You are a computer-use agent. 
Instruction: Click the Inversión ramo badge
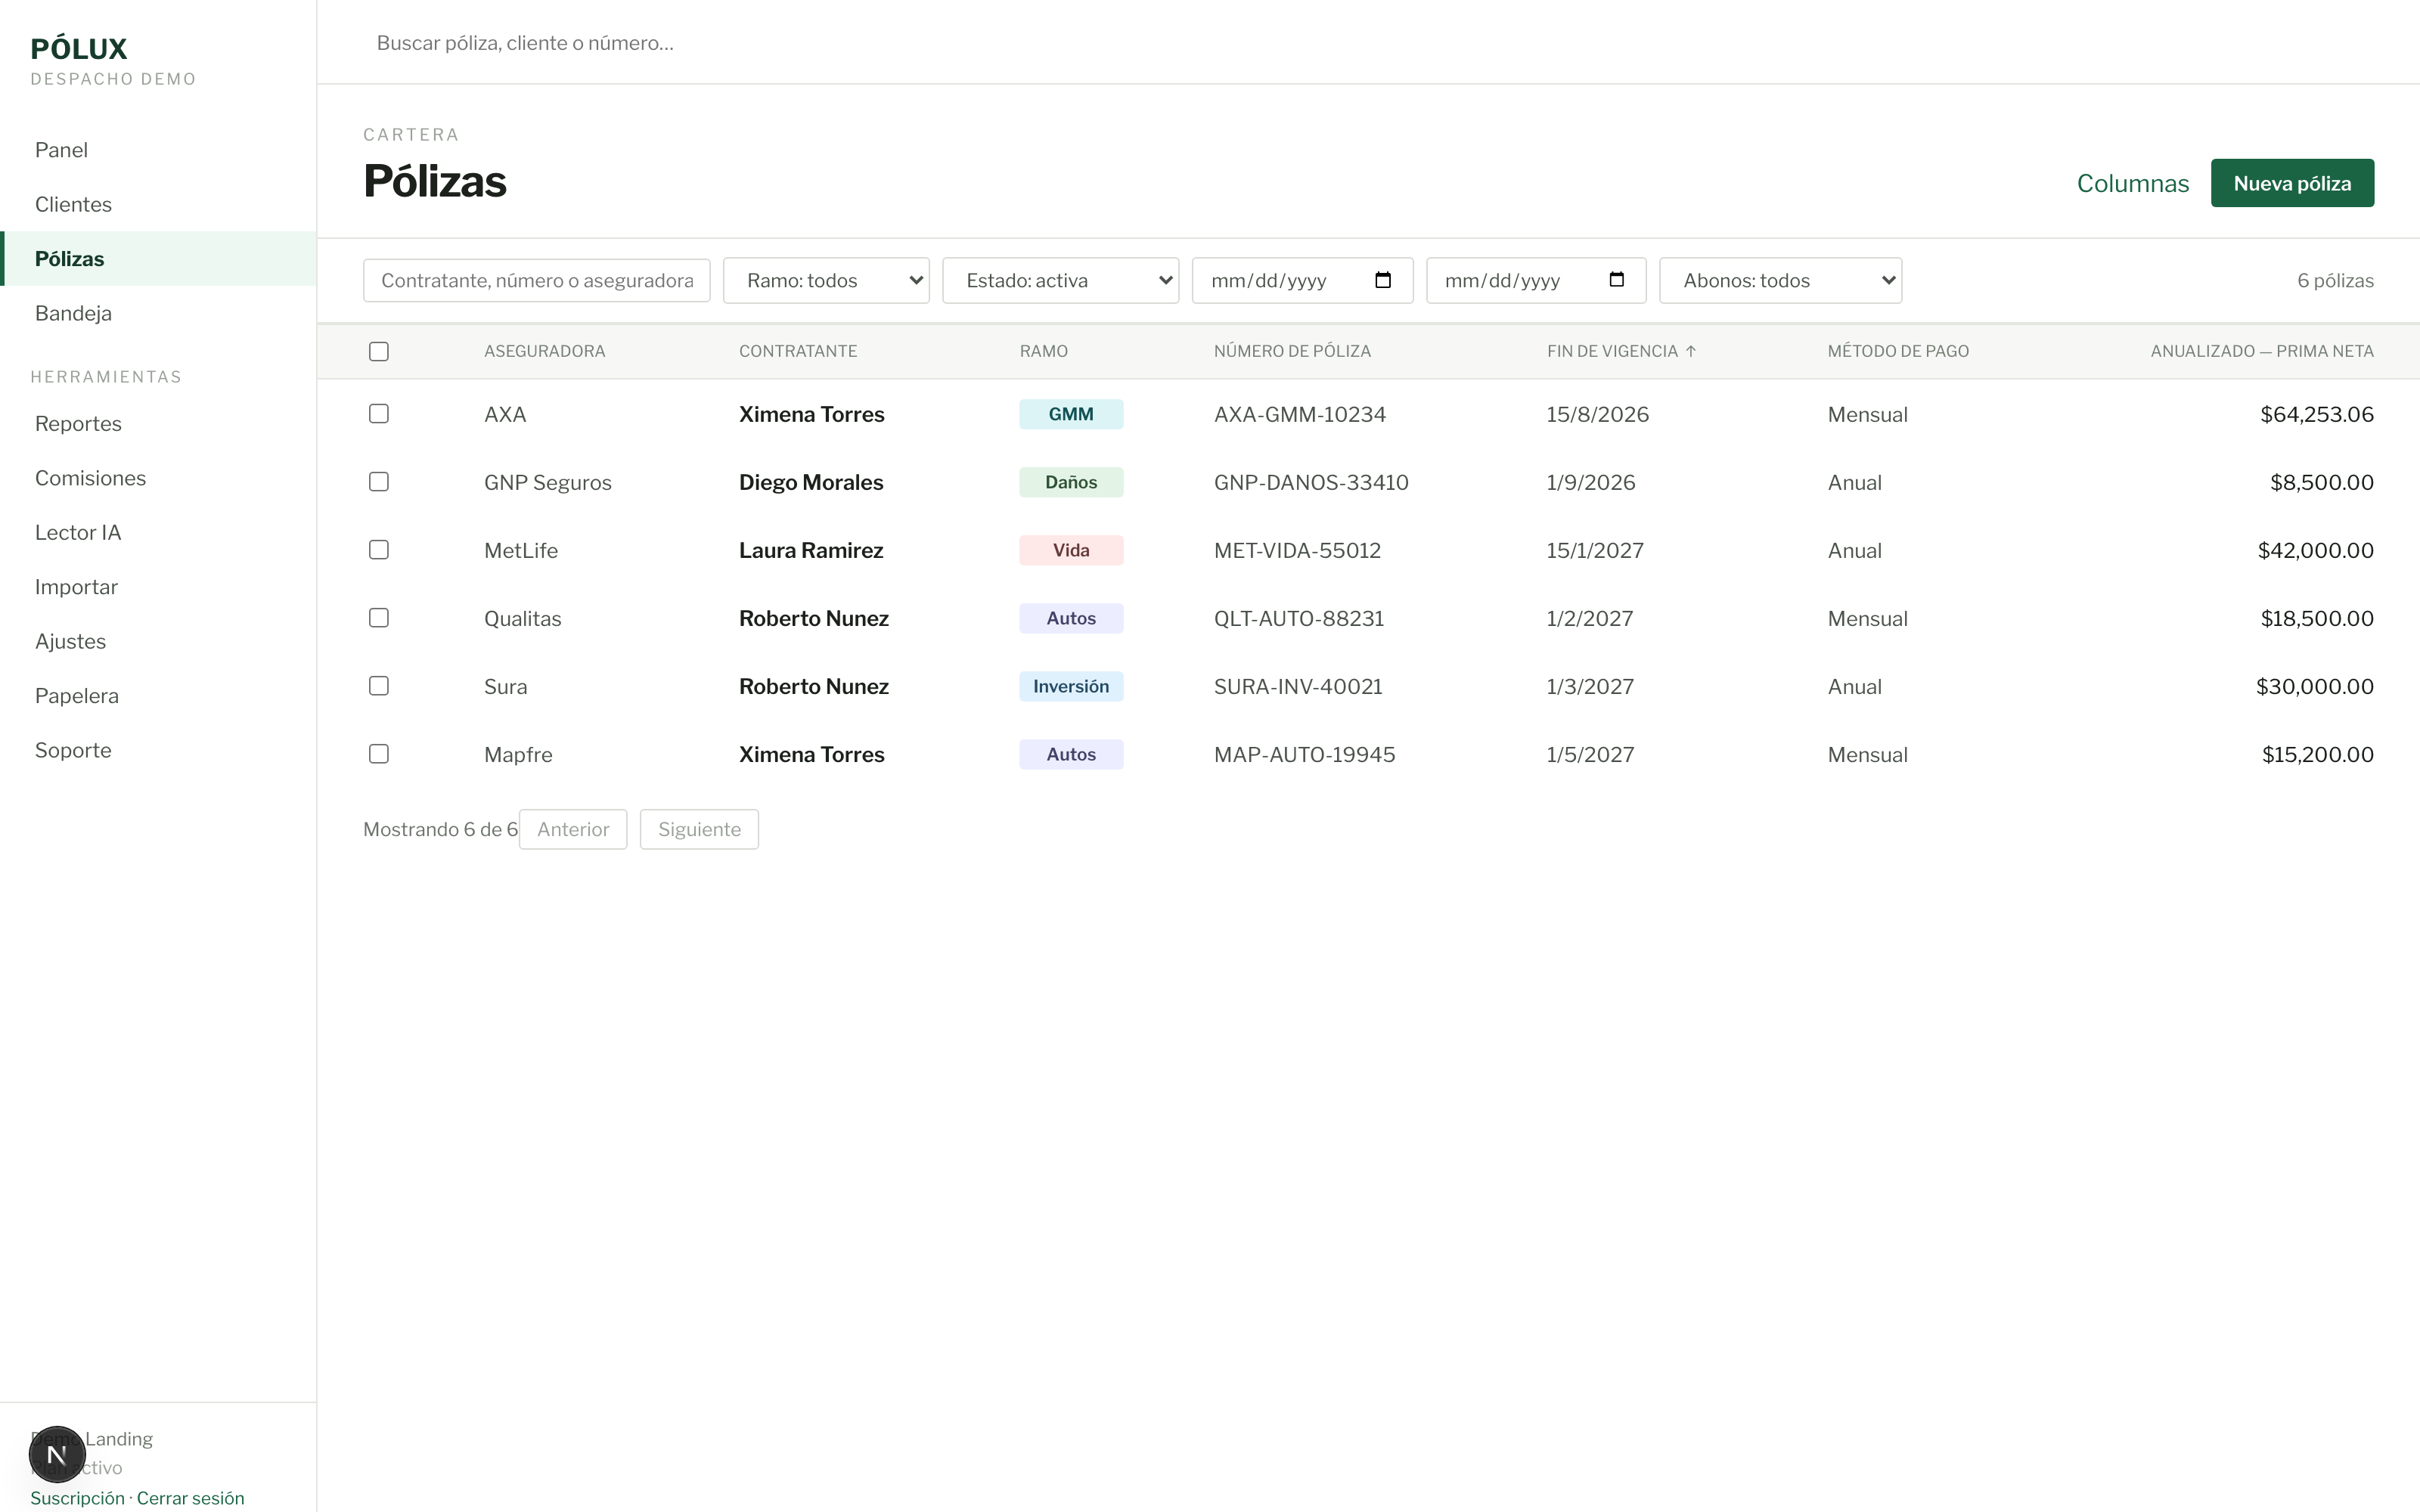1071,686
